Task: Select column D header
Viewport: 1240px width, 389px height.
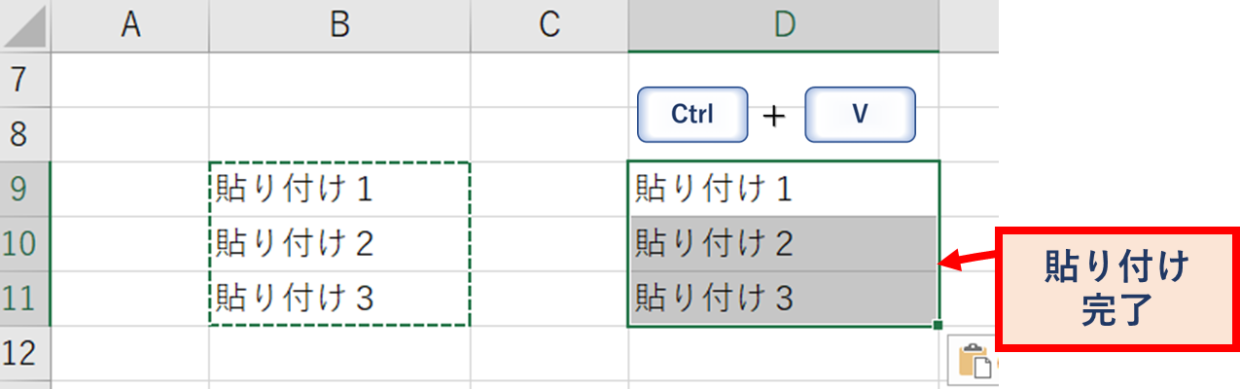Action: tap(783, 26)
